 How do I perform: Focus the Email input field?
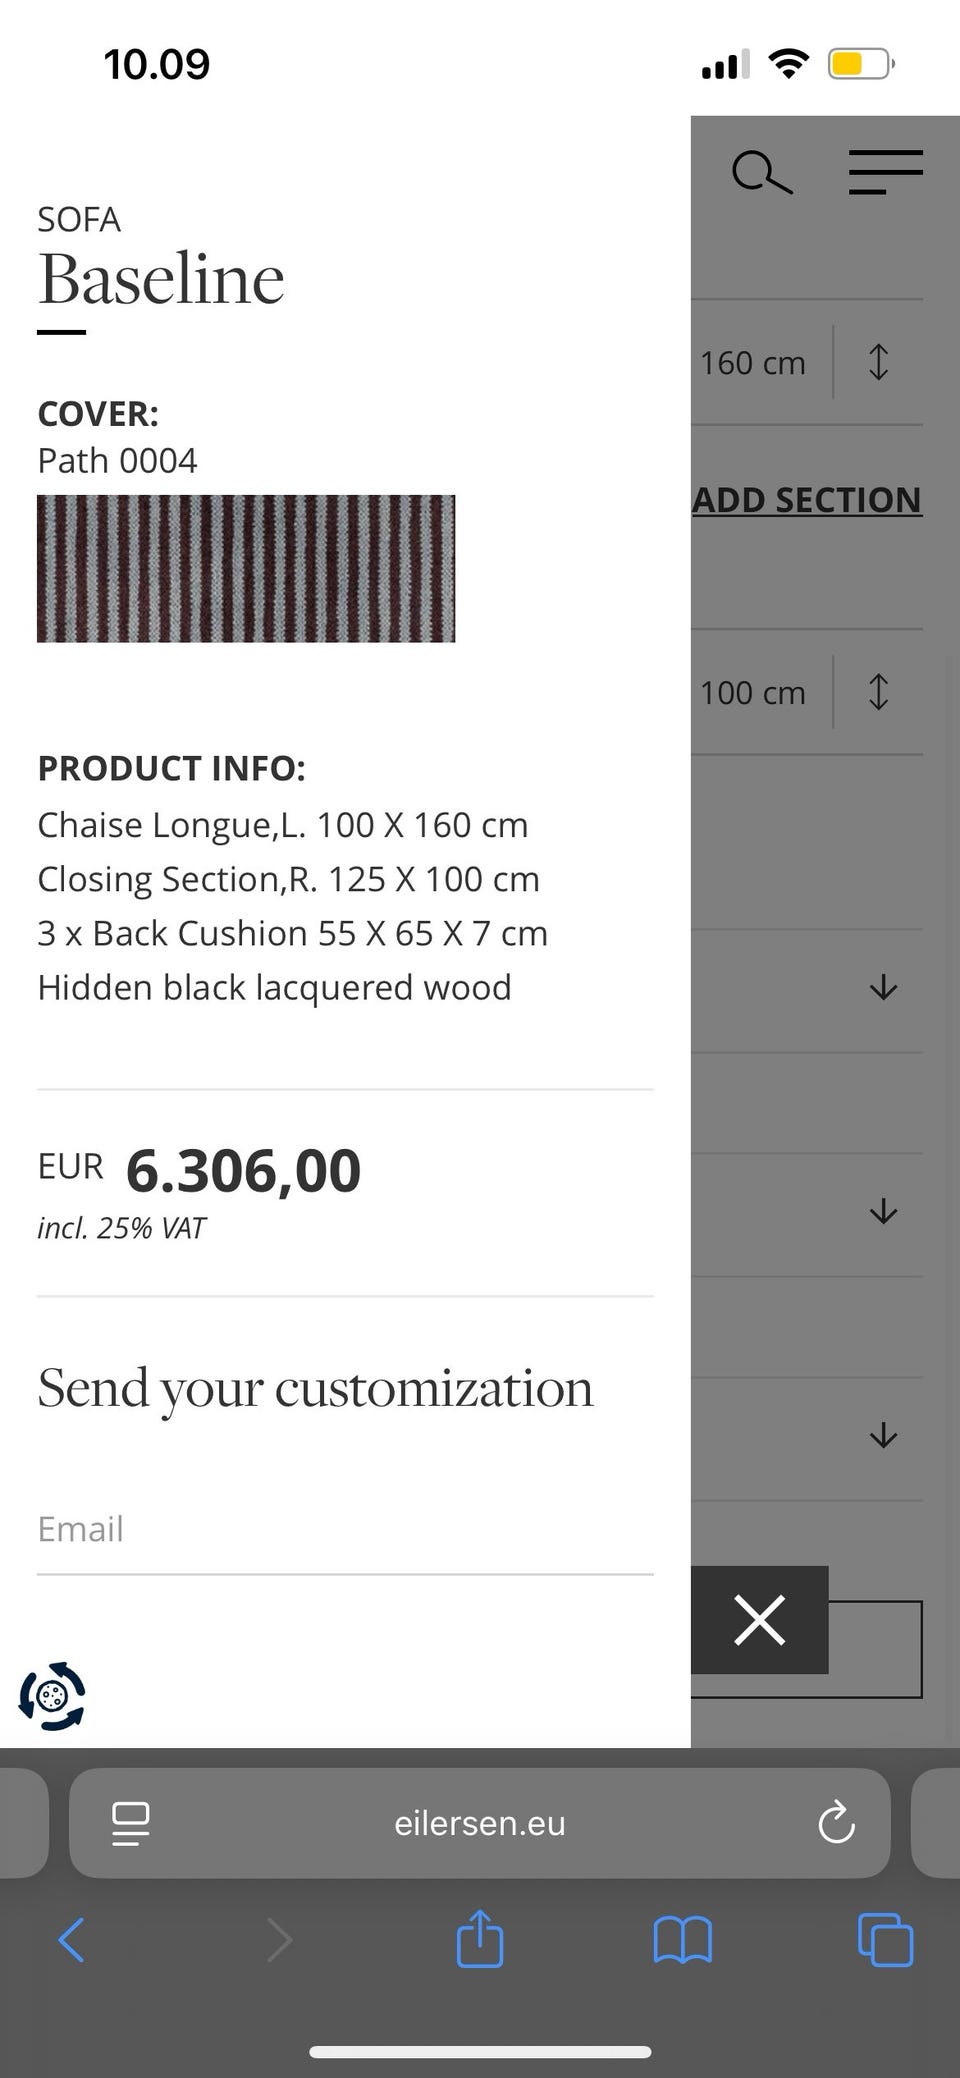pos(345,1530)
